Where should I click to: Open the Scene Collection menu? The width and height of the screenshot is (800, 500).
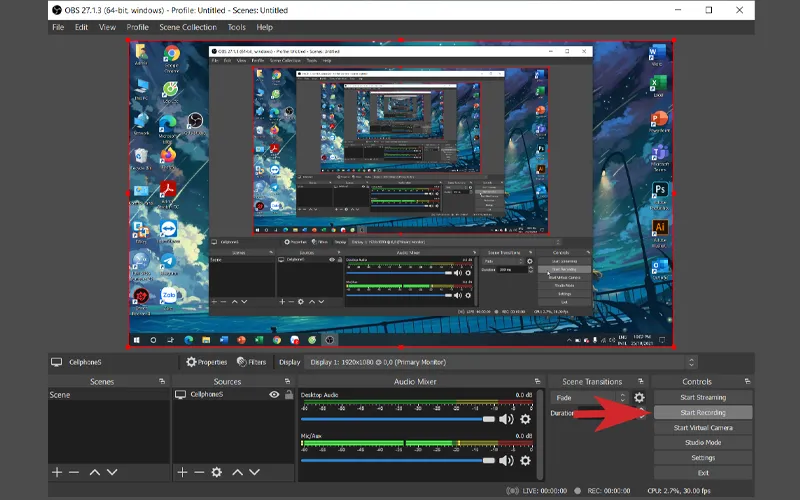188,27
